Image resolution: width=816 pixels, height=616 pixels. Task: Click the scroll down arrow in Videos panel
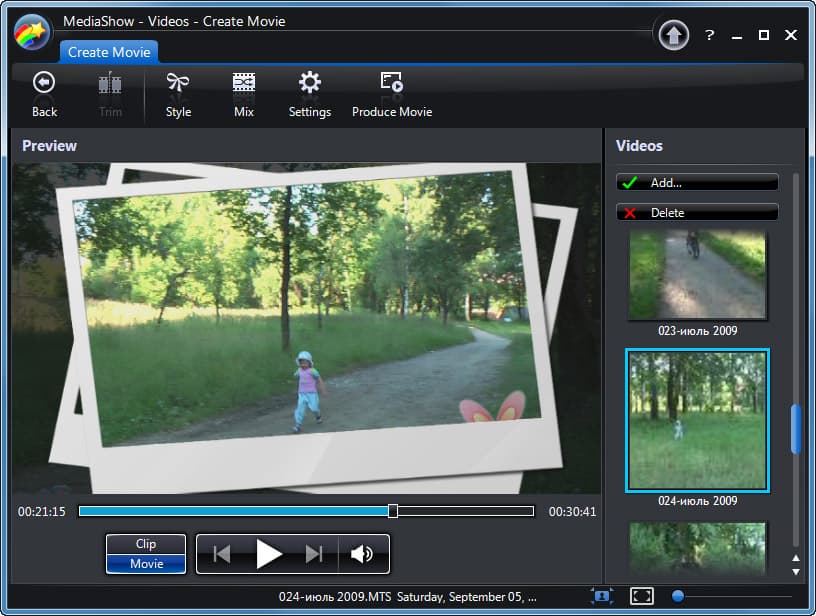click(x=796, y=572)
